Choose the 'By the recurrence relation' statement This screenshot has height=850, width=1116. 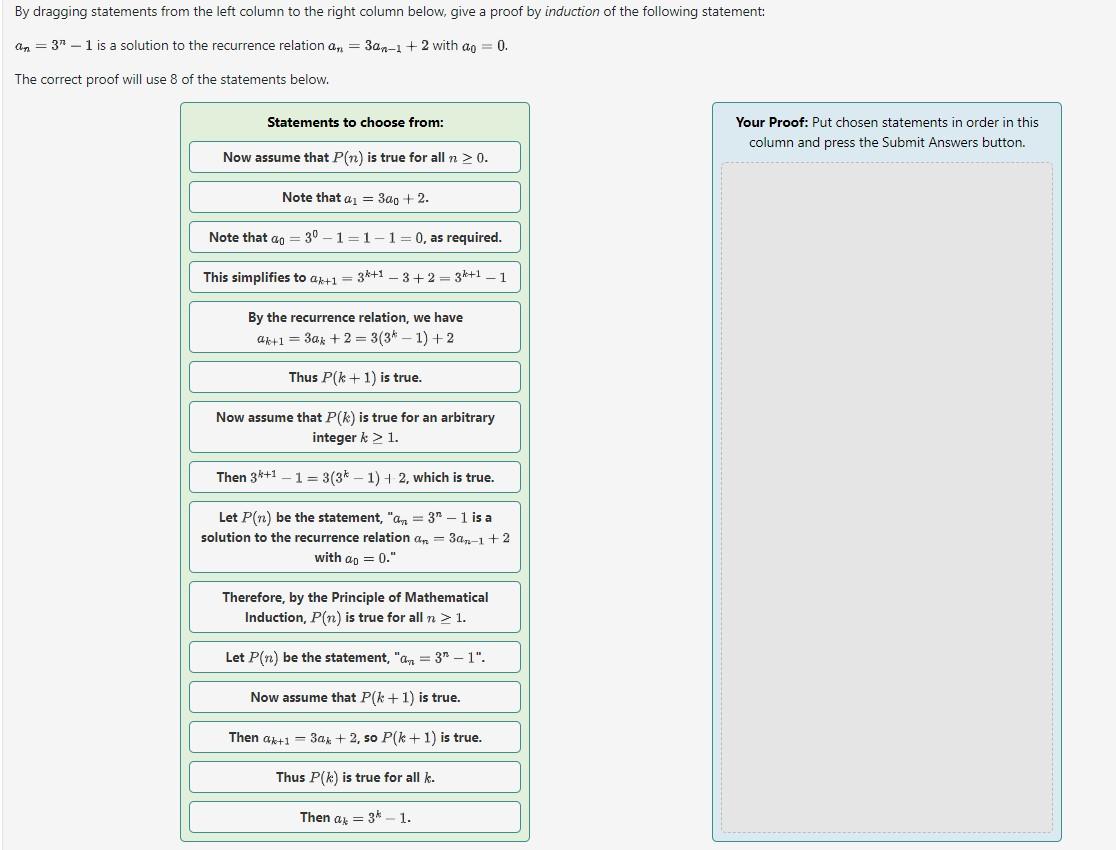(354, 327)
